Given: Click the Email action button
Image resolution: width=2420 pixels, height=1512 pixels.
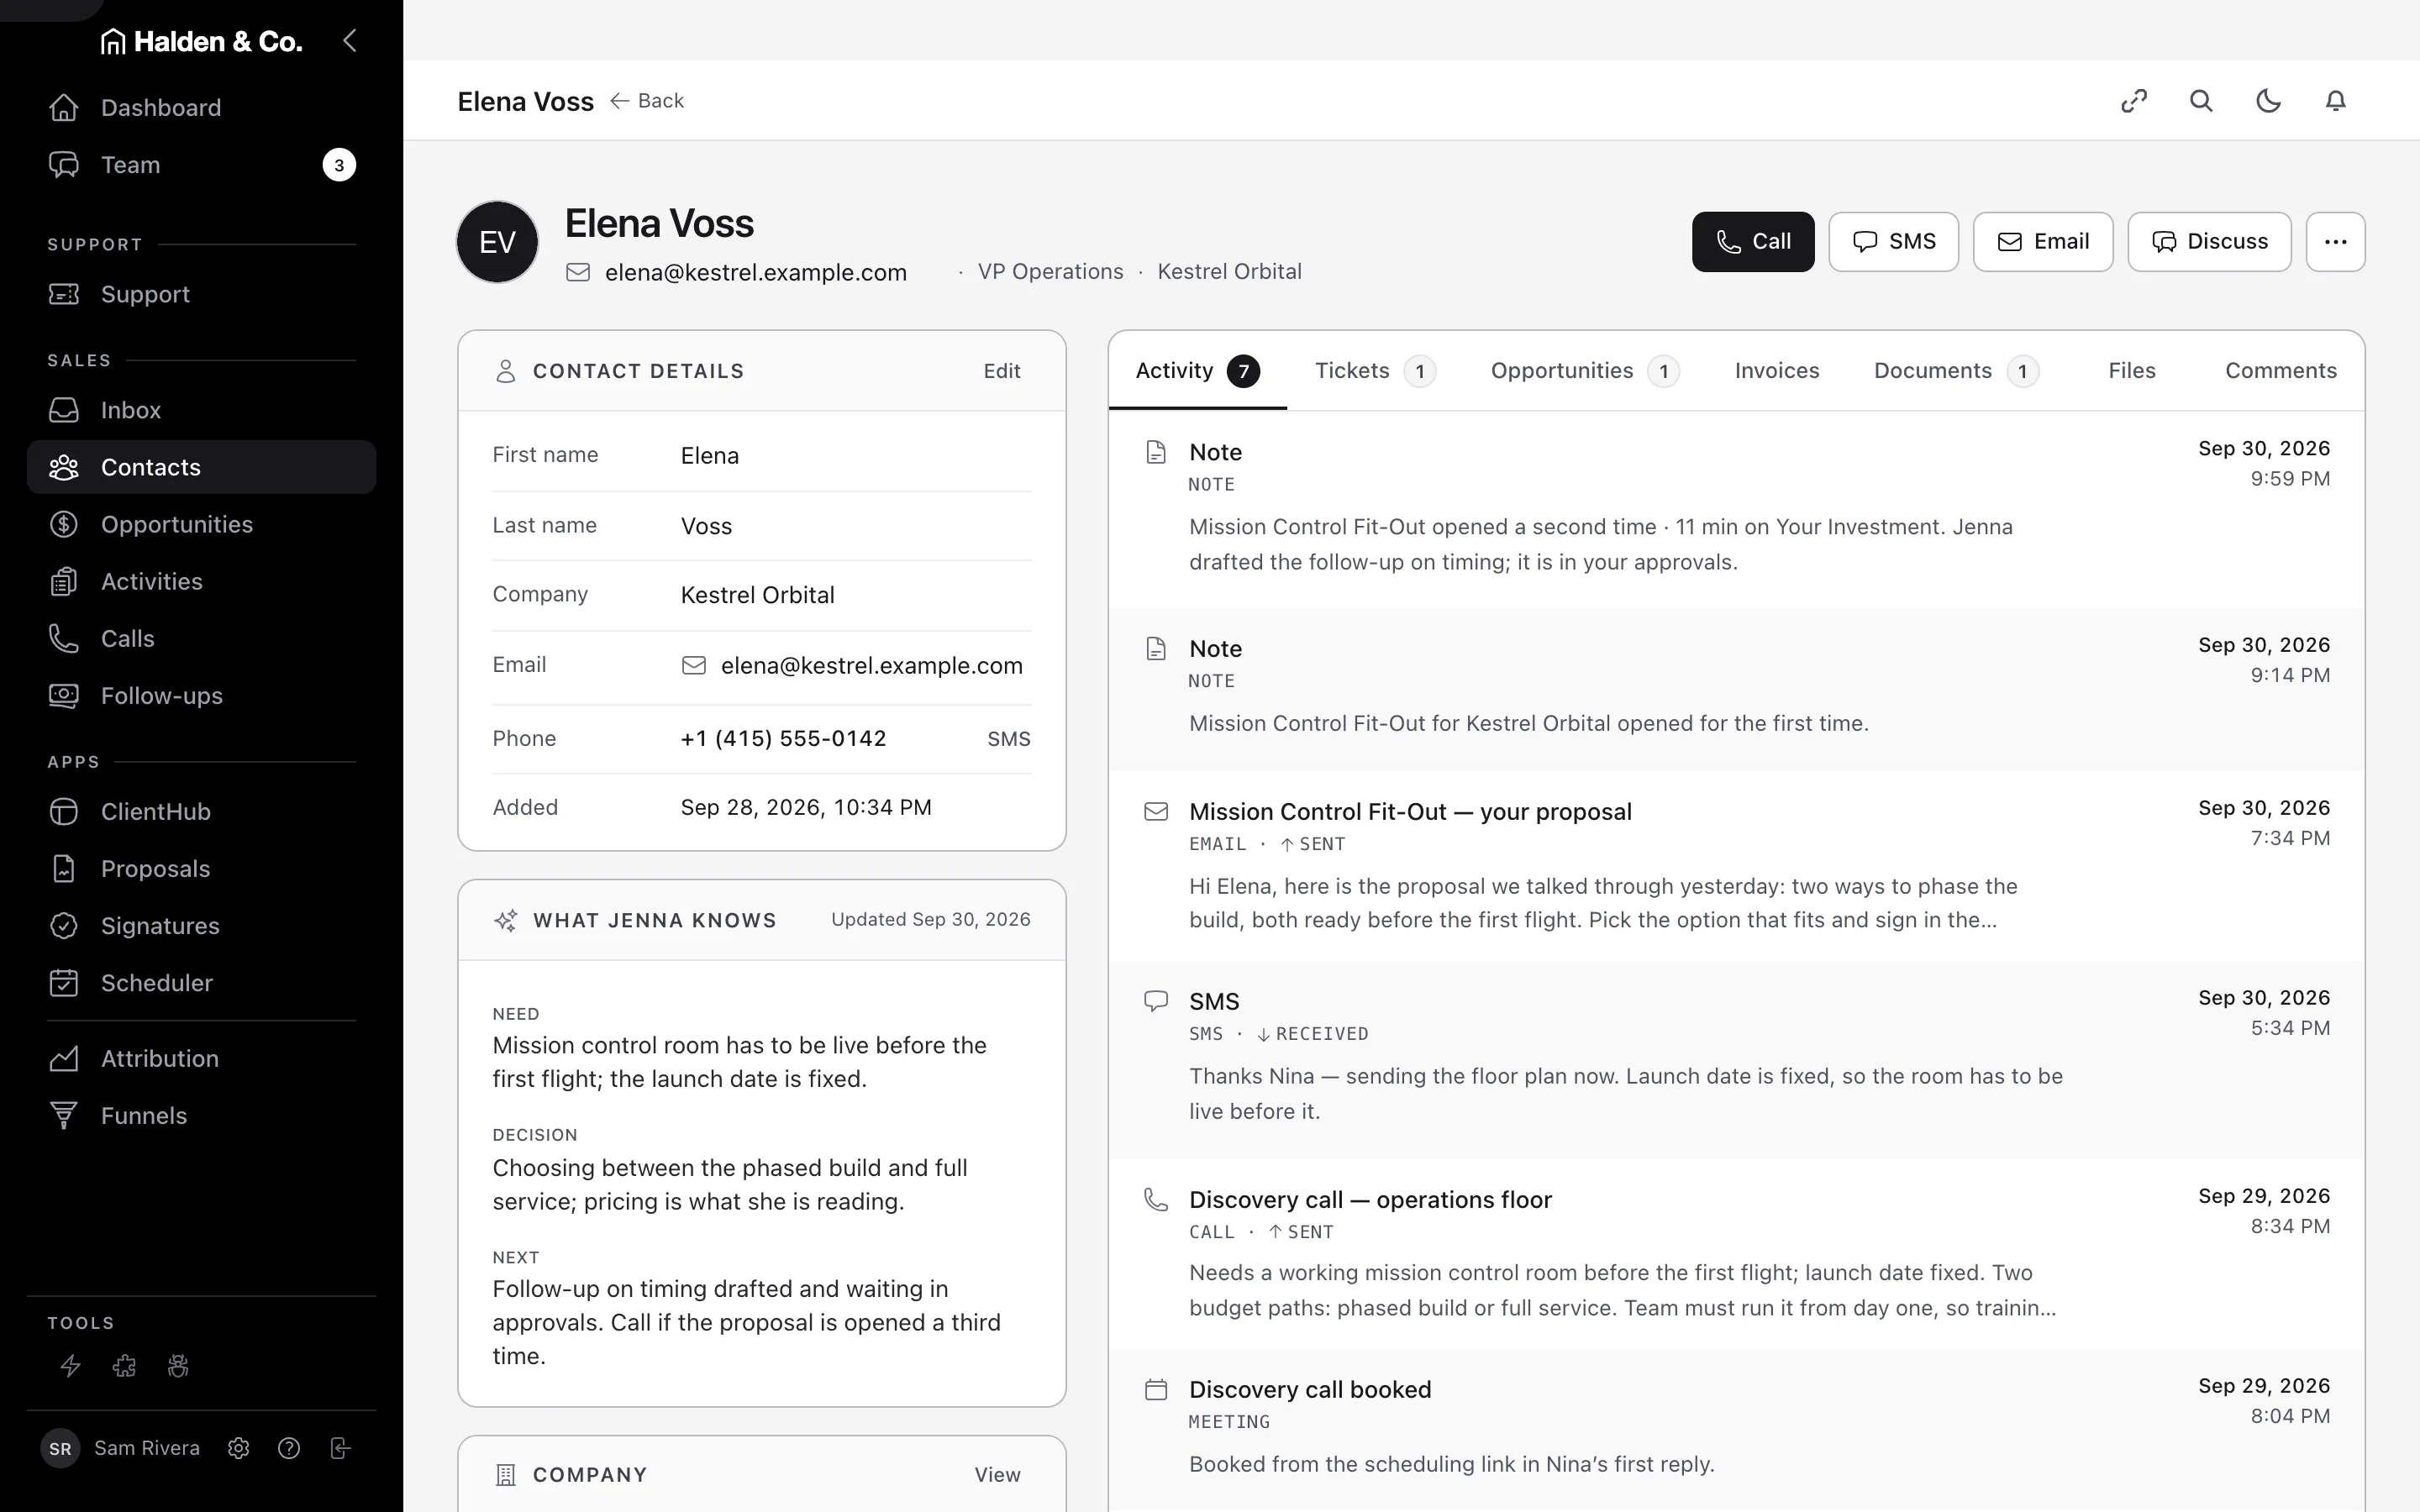Looking at the screenshot, I should click(x=2043, y=242).
